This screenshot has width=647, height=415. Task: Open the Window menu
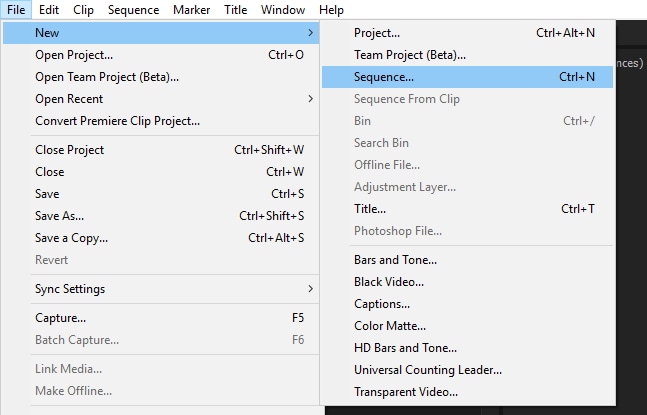[283, 10]
